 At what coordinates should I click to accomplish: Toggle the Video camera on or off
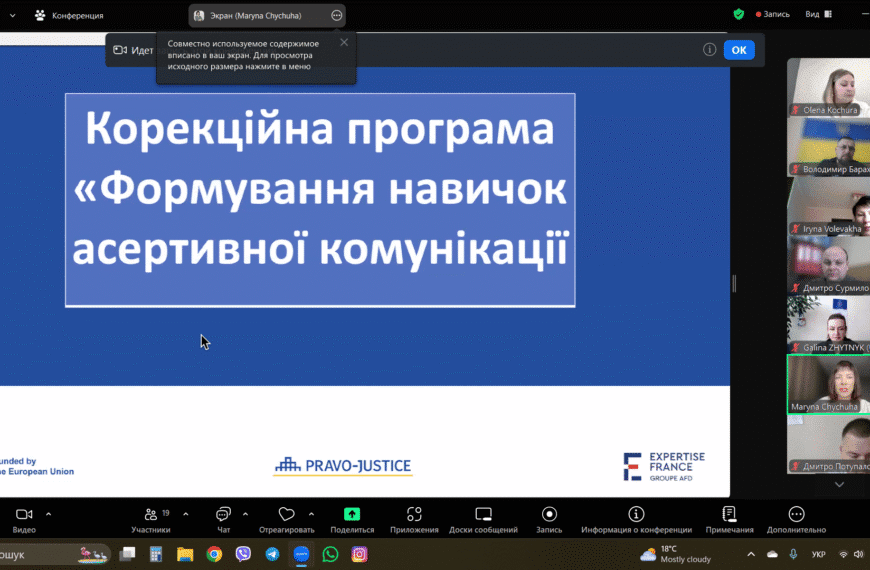[x=24, y=514]
